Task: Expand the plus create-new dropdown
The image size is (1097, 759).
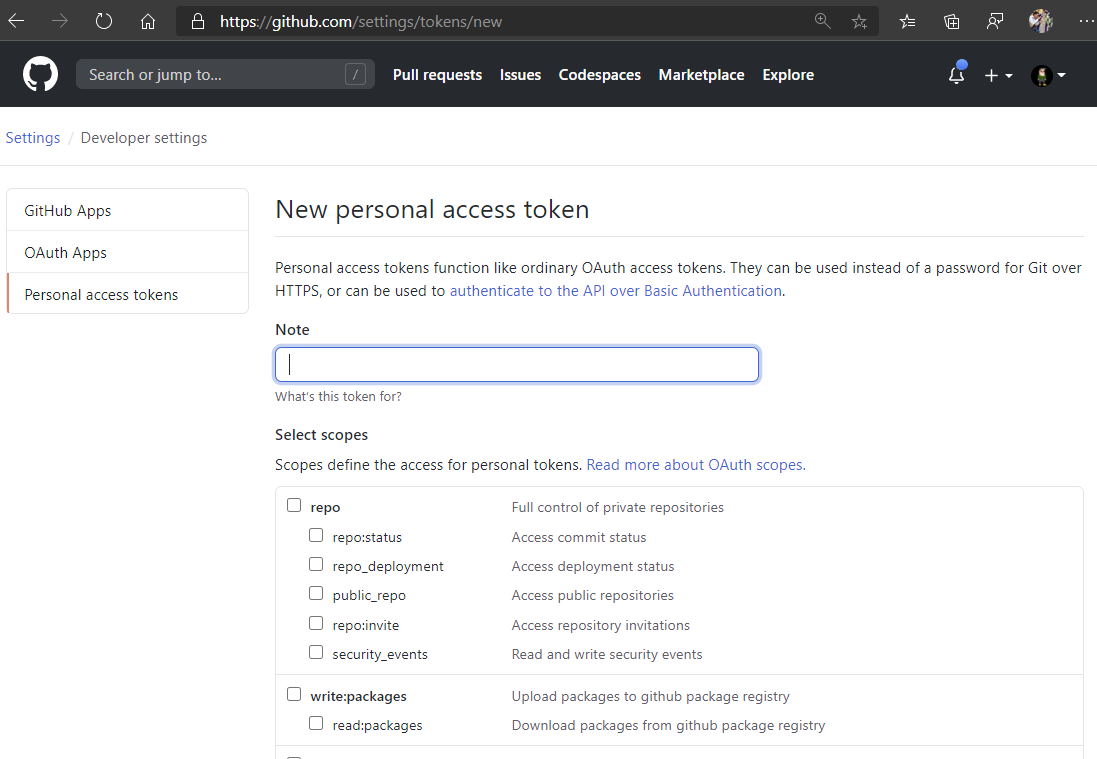Action: pos(998,75)
